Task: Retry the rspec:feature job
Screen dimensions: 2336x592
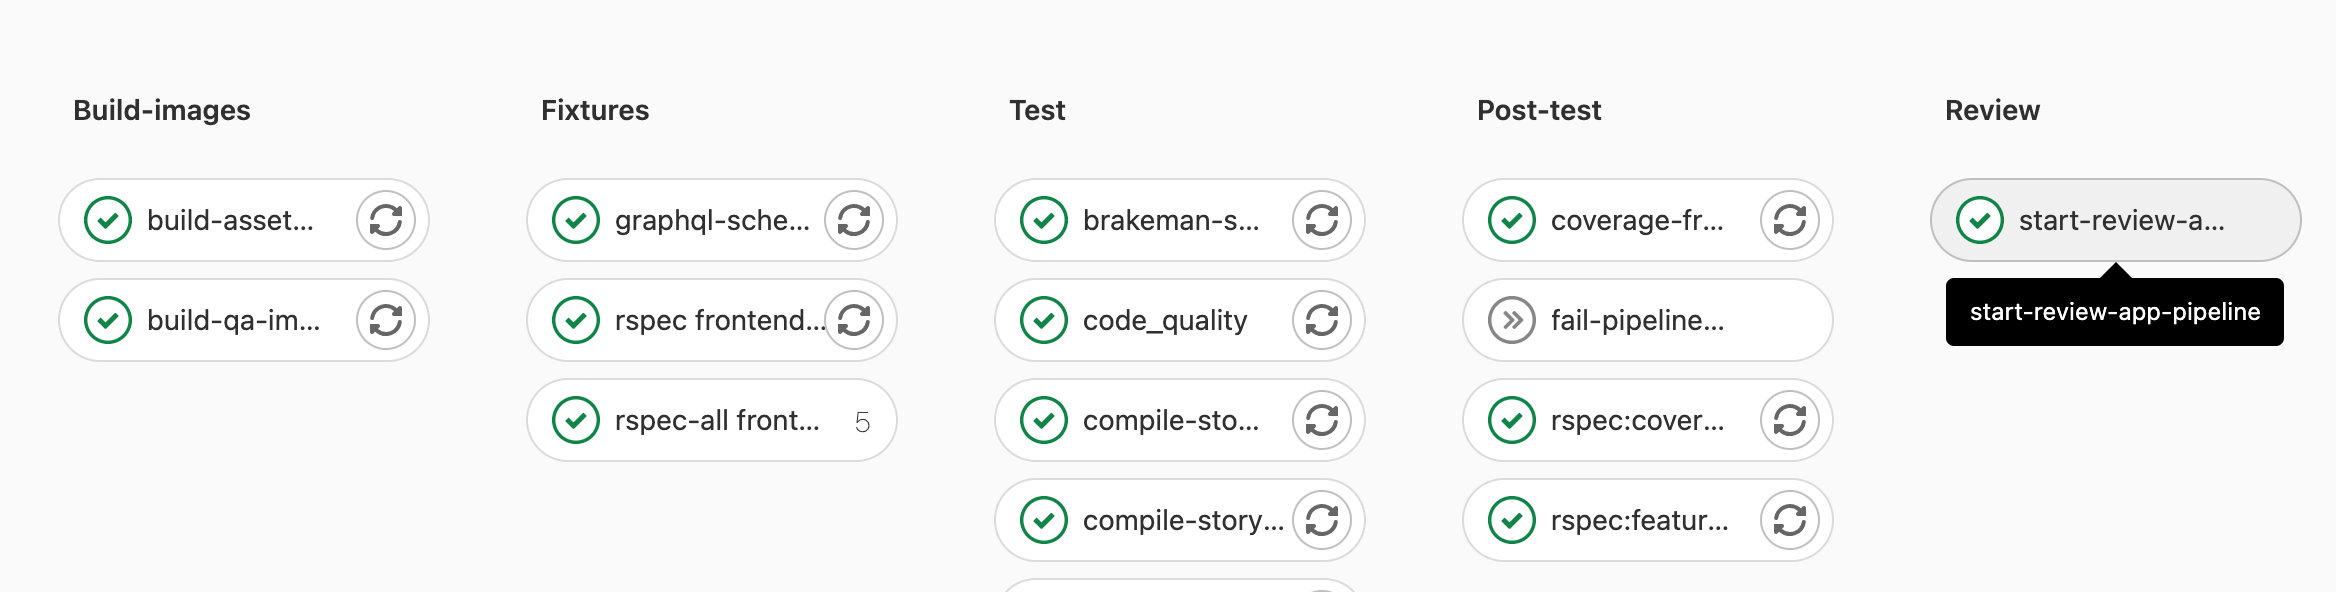Action: coord(1789,520)
